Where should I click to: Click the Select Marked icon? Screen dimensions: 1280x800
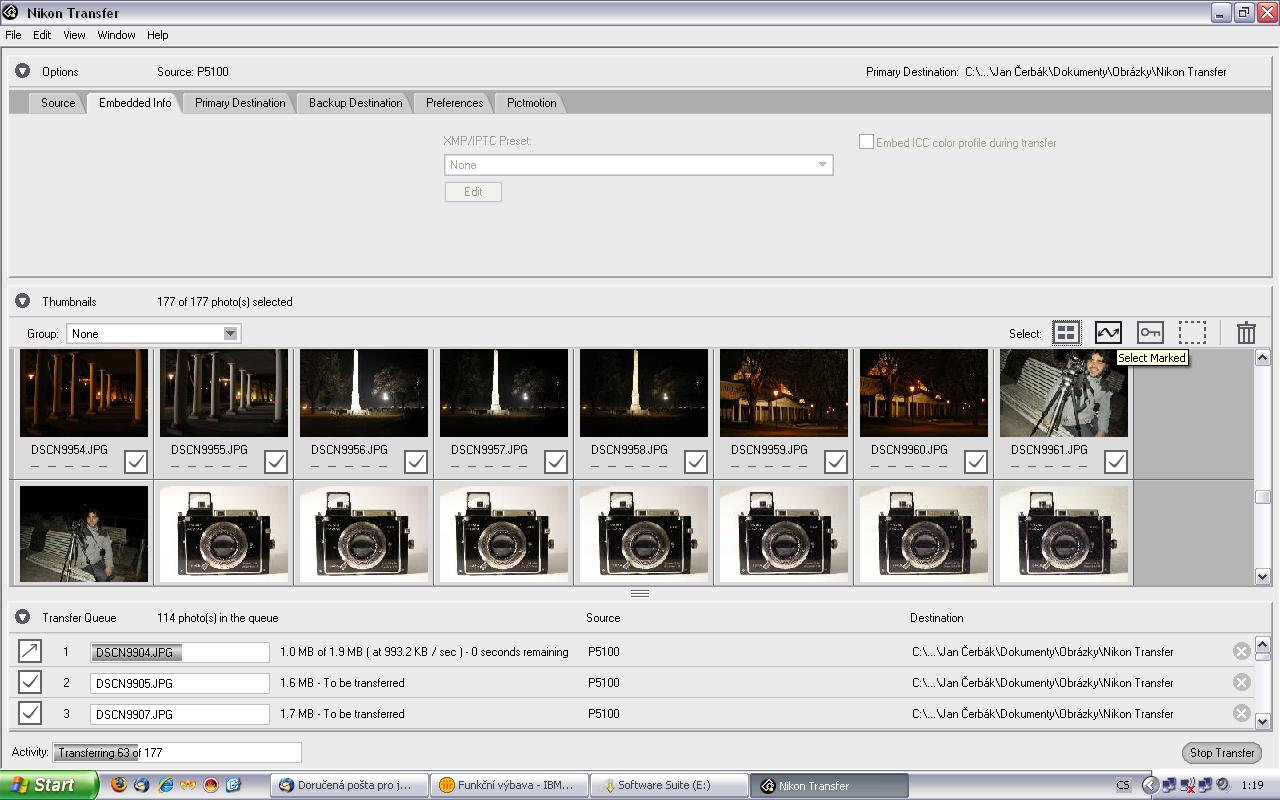(1108, 333)
